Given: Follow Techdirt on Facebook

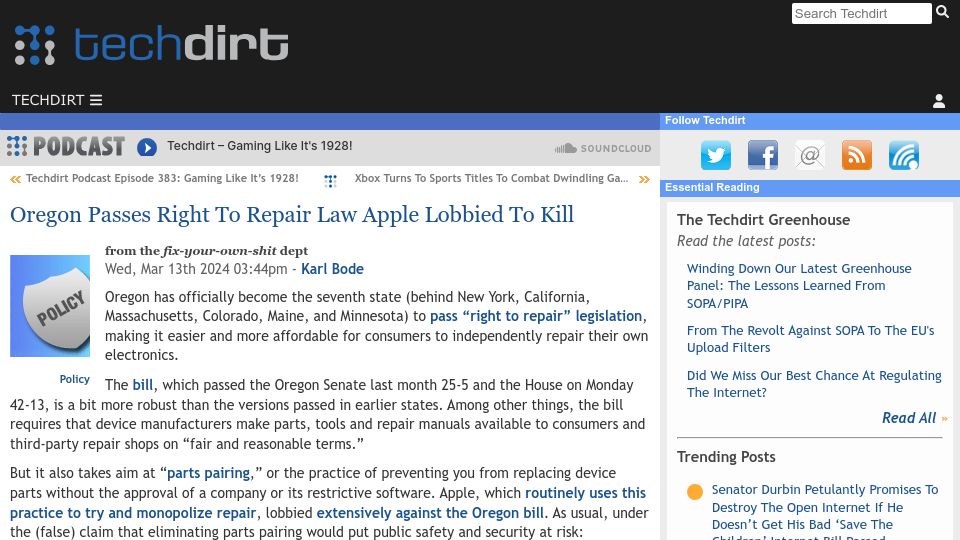Looking at the screenshot, I should point(763,155).
